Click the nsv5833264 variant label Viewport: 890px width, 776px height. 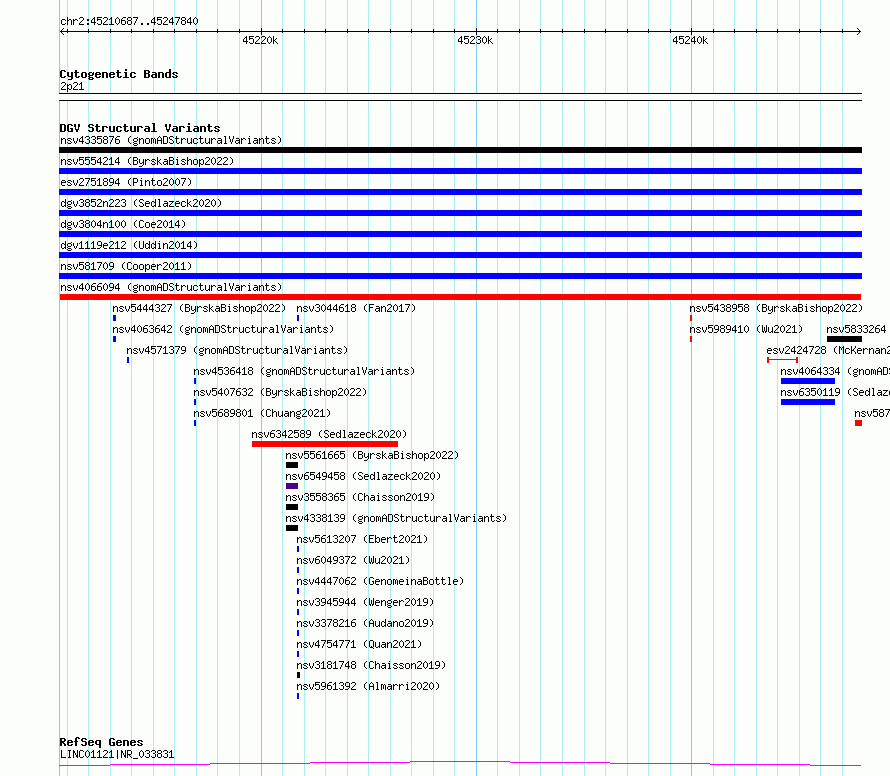[x=856, y=329]
